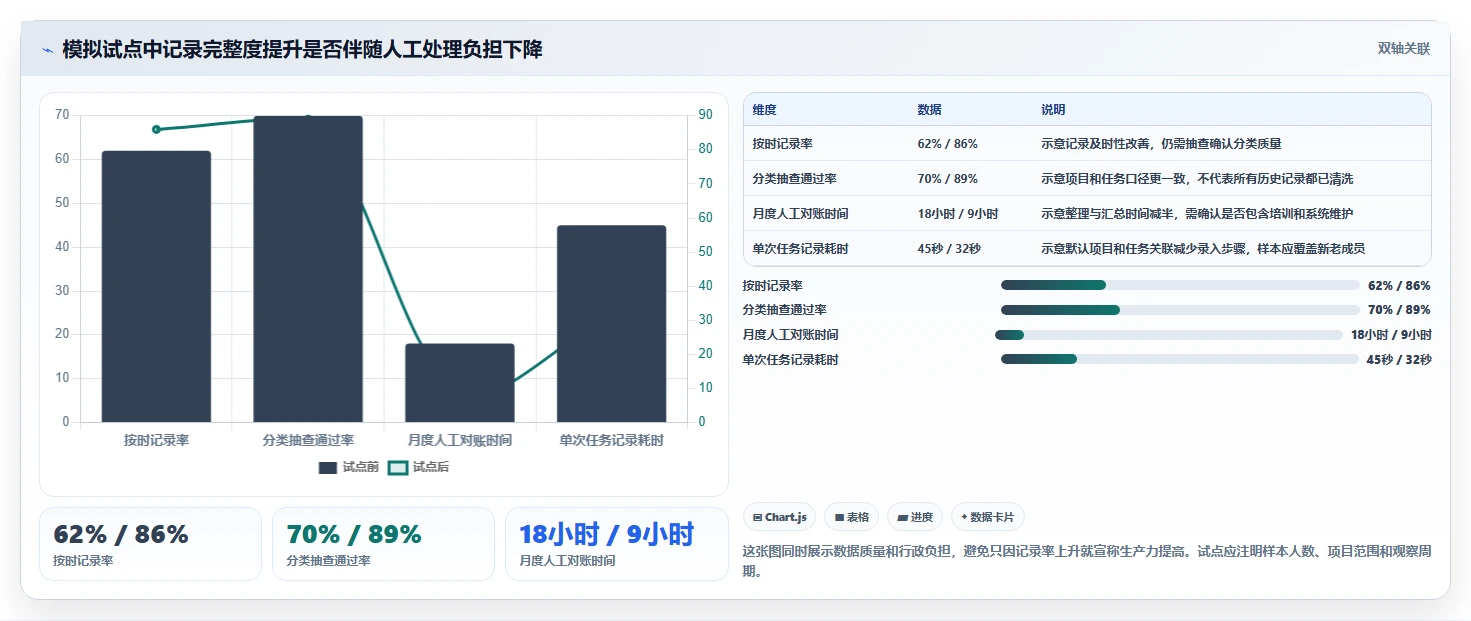This screenshot has width=1471, height=621.
Task: Click the 按时记录率 bar in the chart
Action: pos(156,286)
